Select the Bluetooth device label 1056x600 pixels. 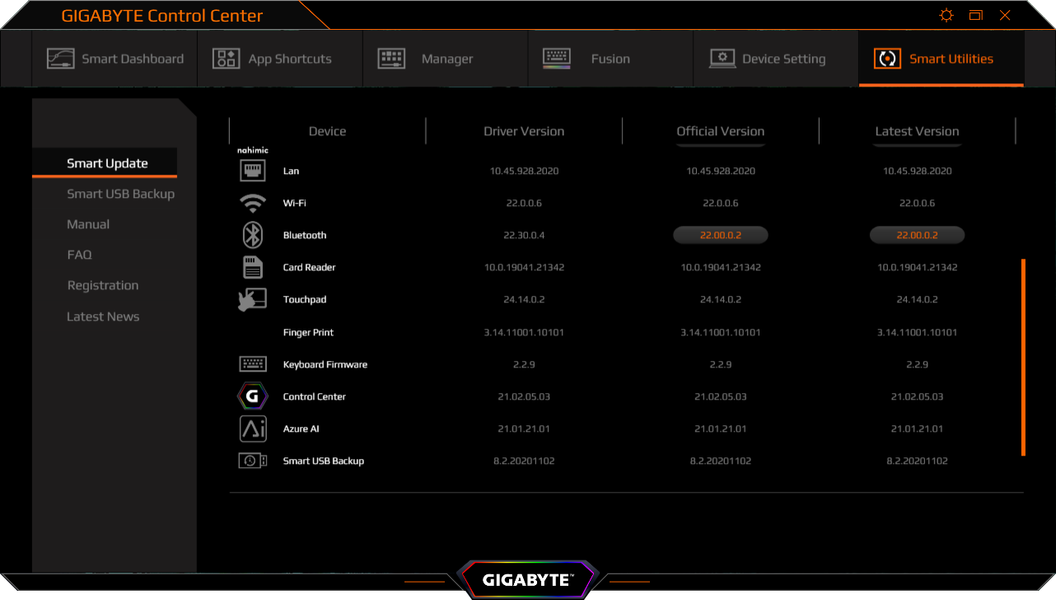304,235
